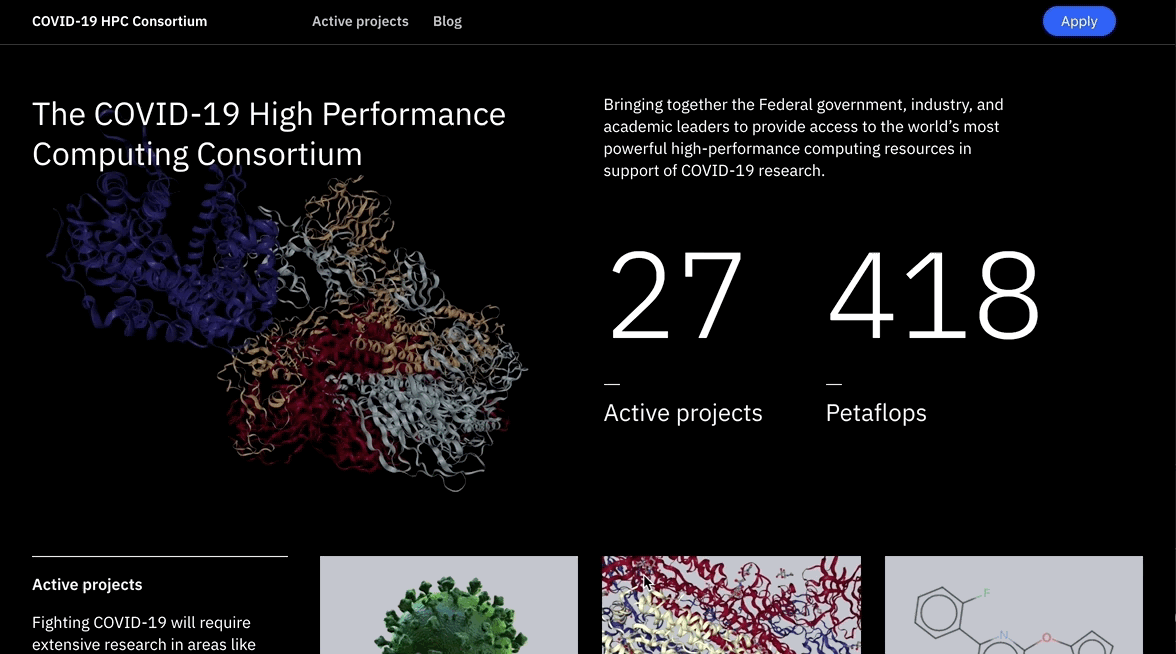Open the Active projects nav item
Viewport: 1176px width, 654px height.
pos(360,21)
